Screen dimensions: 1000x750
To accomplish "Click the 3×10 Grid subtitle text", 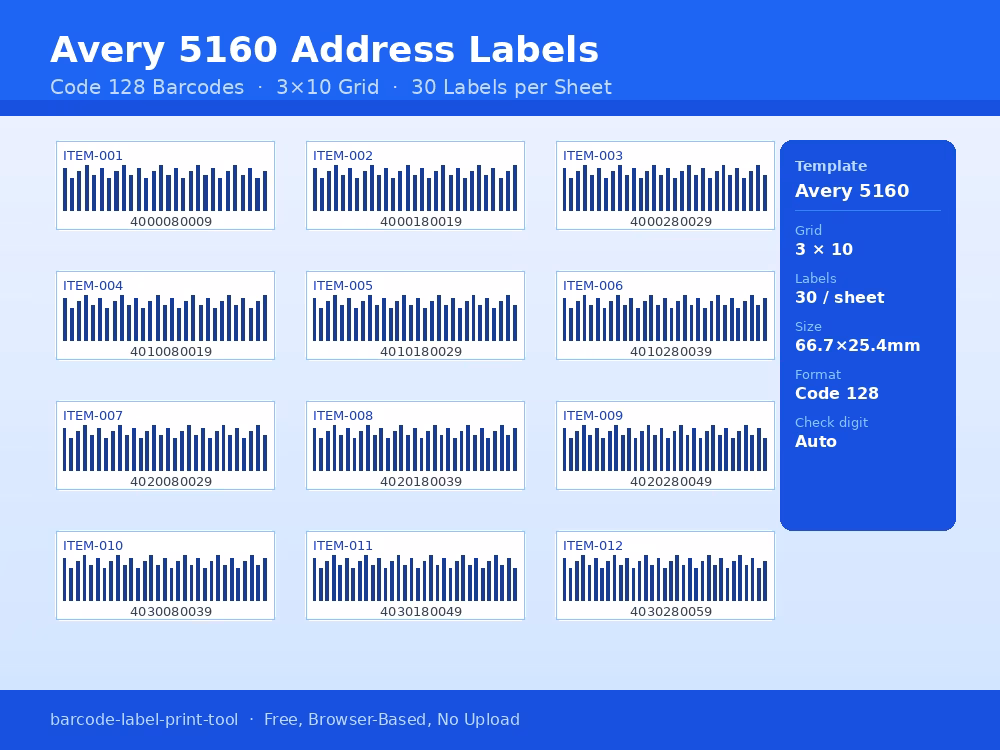I will point(328,87).
